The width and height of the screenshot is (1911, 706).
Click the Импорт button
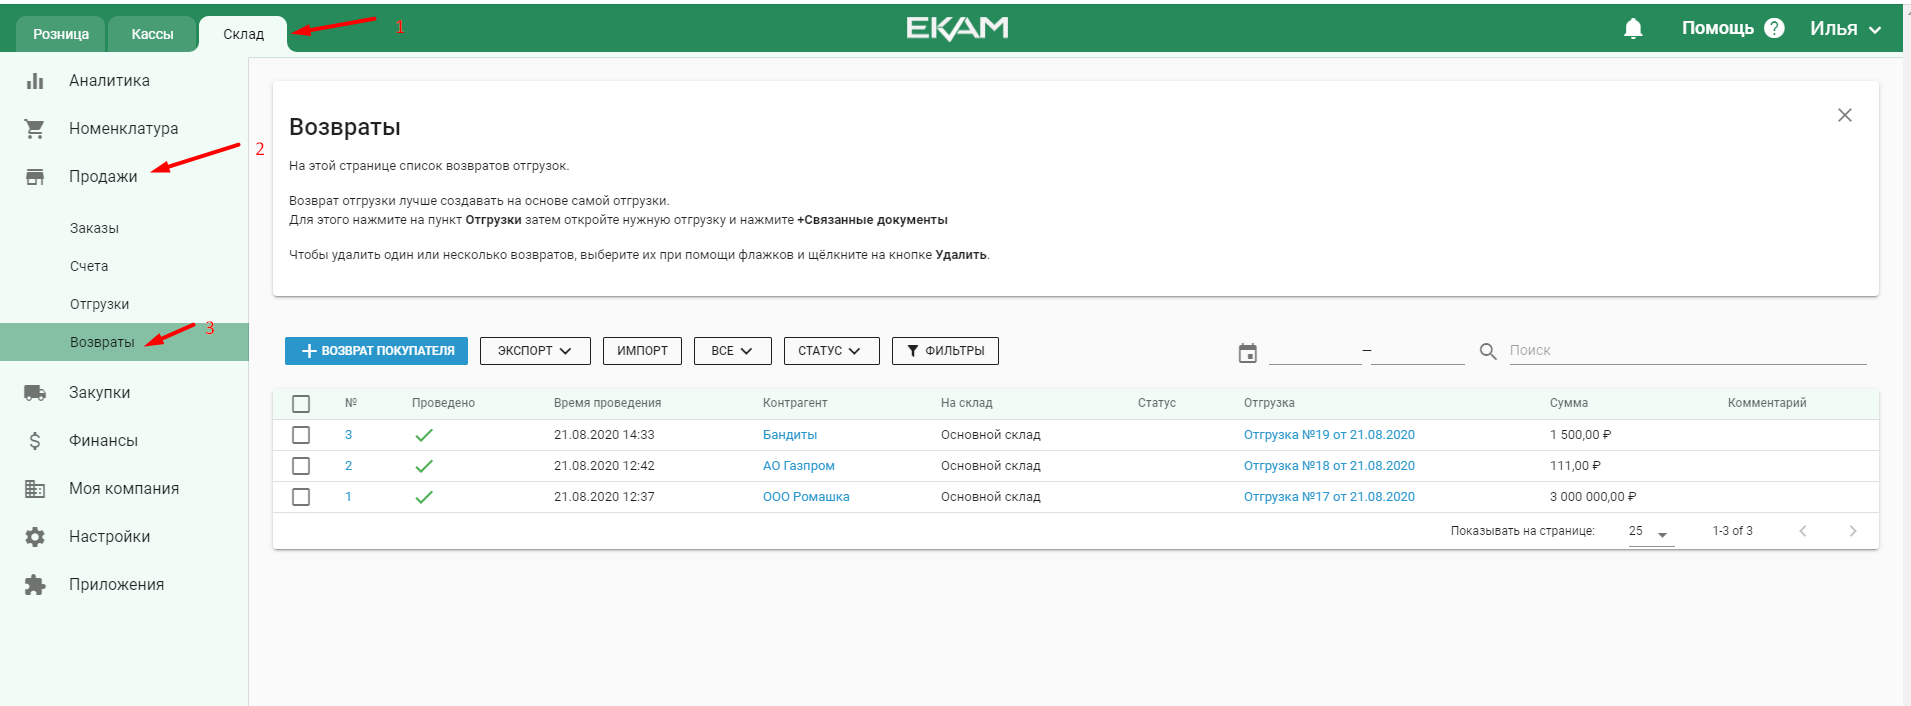point(642,351)
